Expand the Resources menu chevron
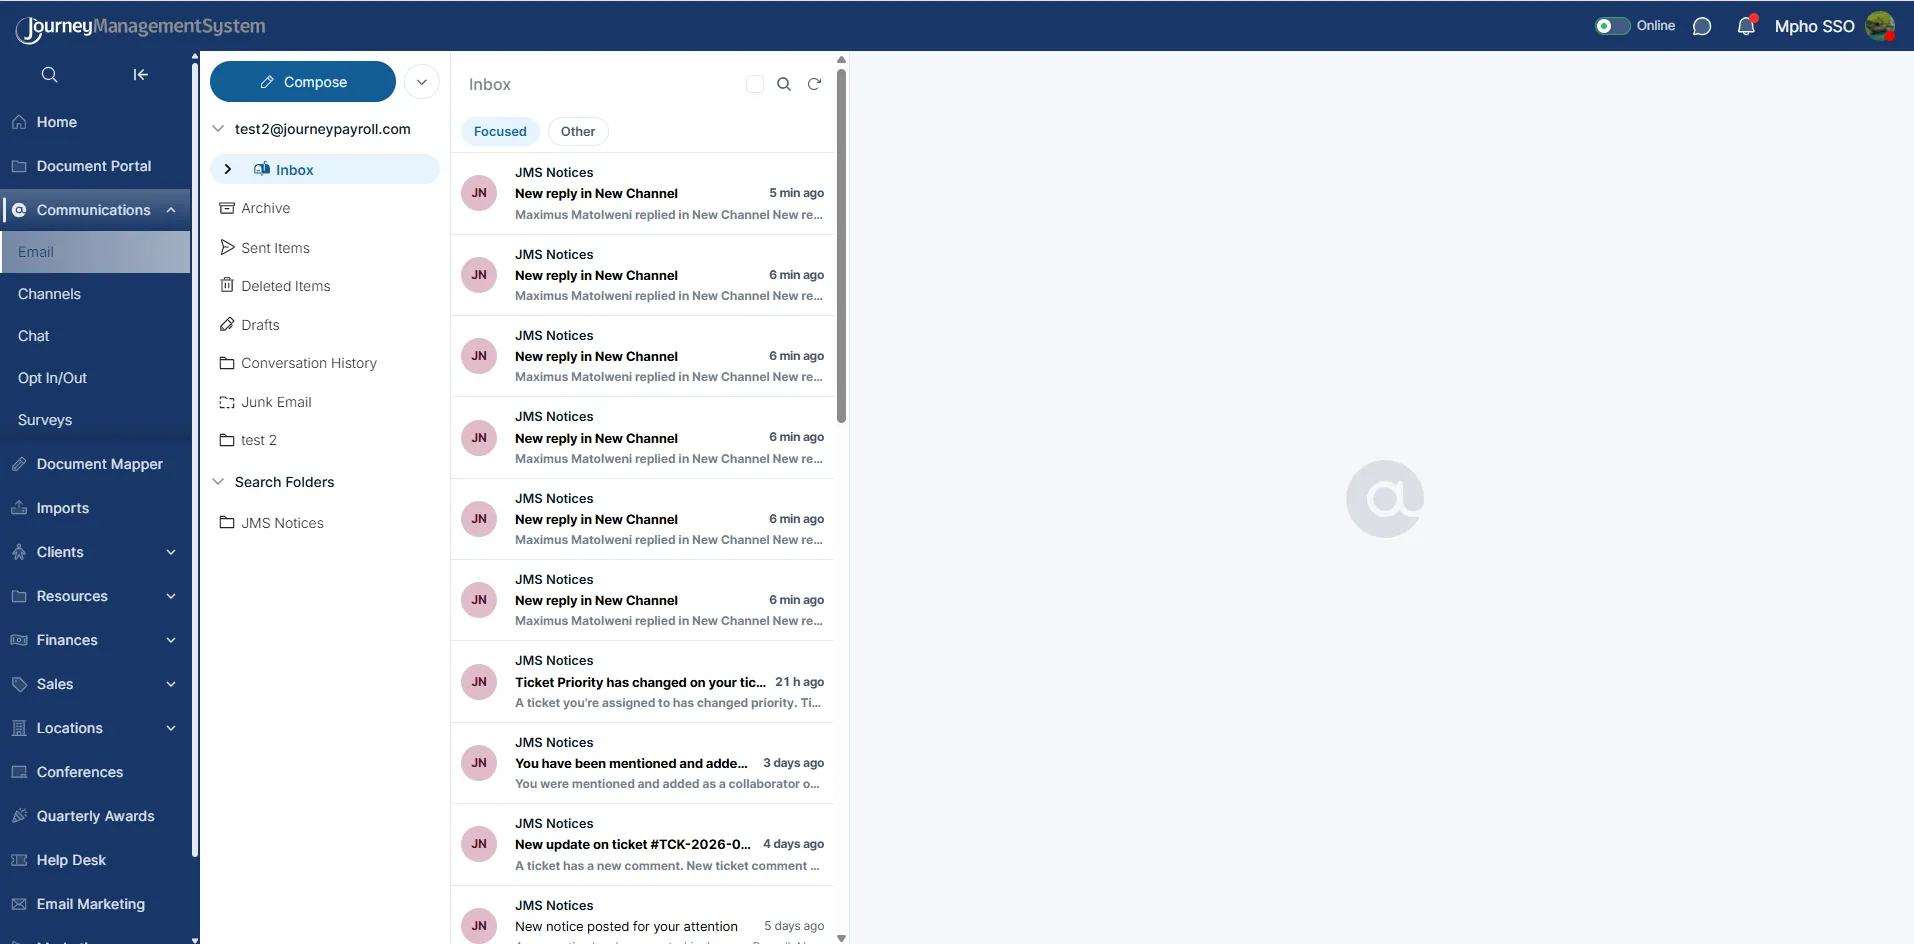The width and height of the screenshot is (1914, 944). point(171,596)
